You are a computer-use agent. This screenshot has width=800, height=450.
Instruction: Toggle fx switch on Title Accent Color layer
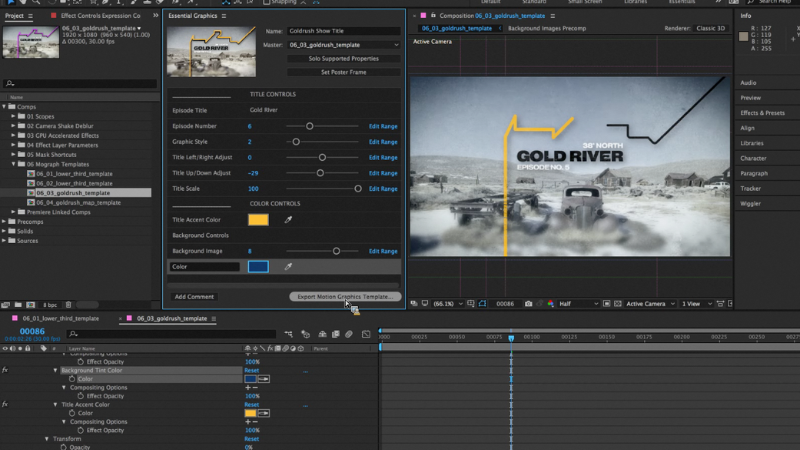(x=5, y=404)
